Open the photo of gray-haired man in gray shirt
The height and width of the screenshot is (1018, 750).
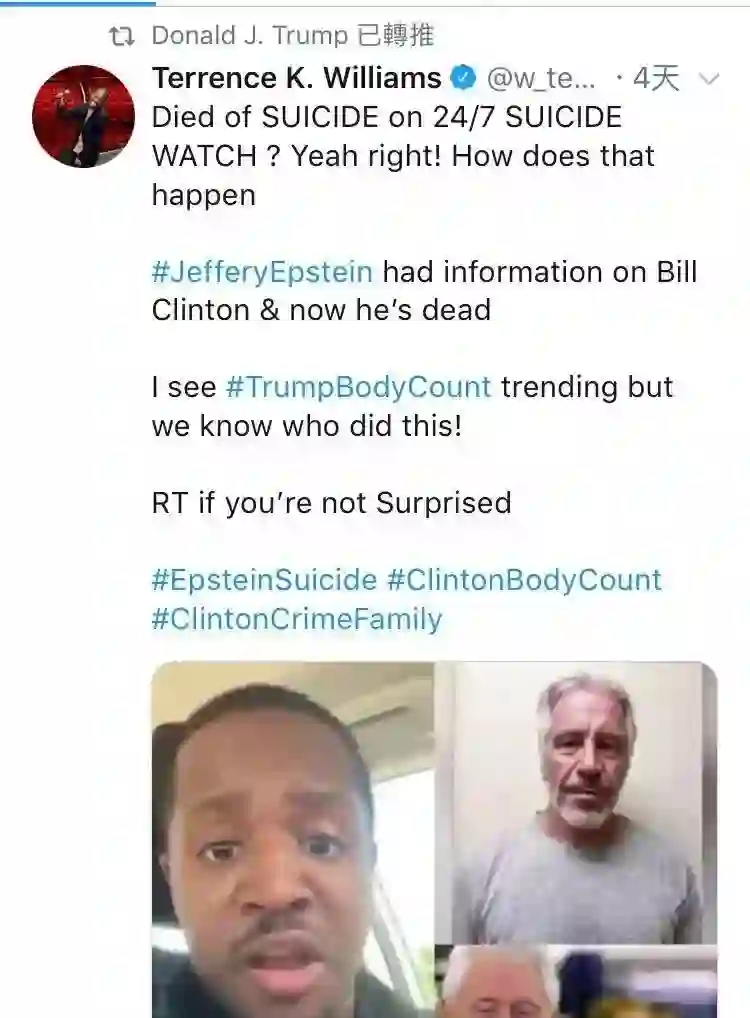click(577, 803)
